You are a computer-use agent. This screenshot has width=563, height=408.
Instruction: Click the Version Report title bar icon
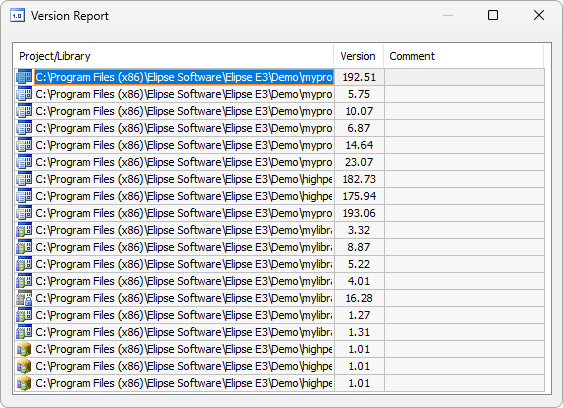point(17,16)
